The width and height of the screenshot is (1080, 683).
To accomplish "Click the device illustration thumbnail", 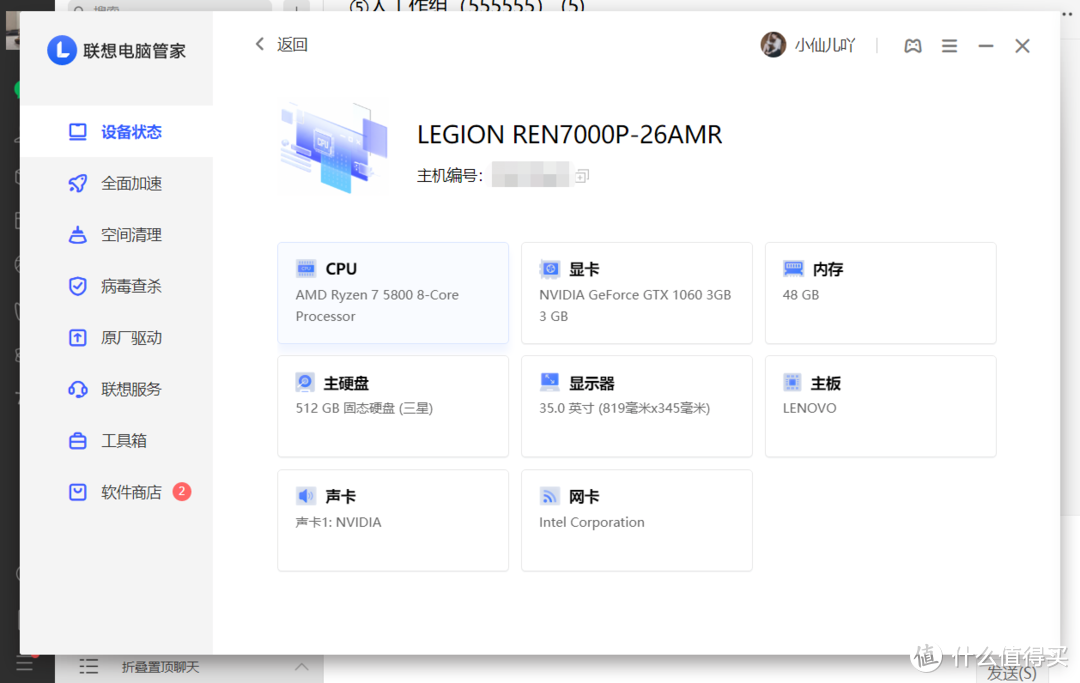I will (x=333, y=147).
